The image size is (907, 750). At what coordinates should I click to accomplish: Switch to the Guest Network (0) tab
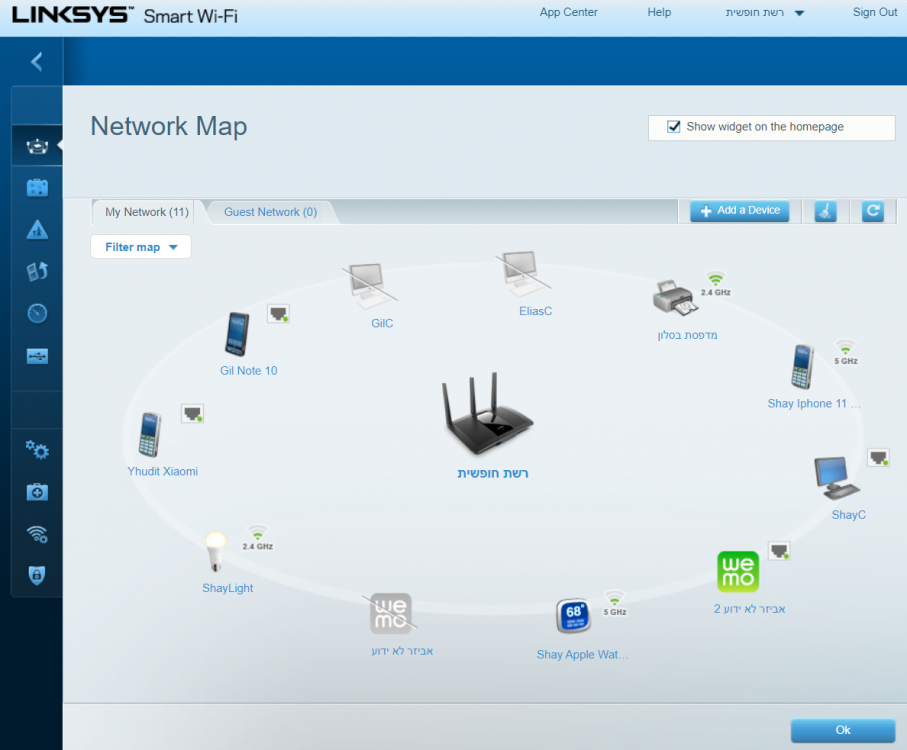click(x=270, y=212)
